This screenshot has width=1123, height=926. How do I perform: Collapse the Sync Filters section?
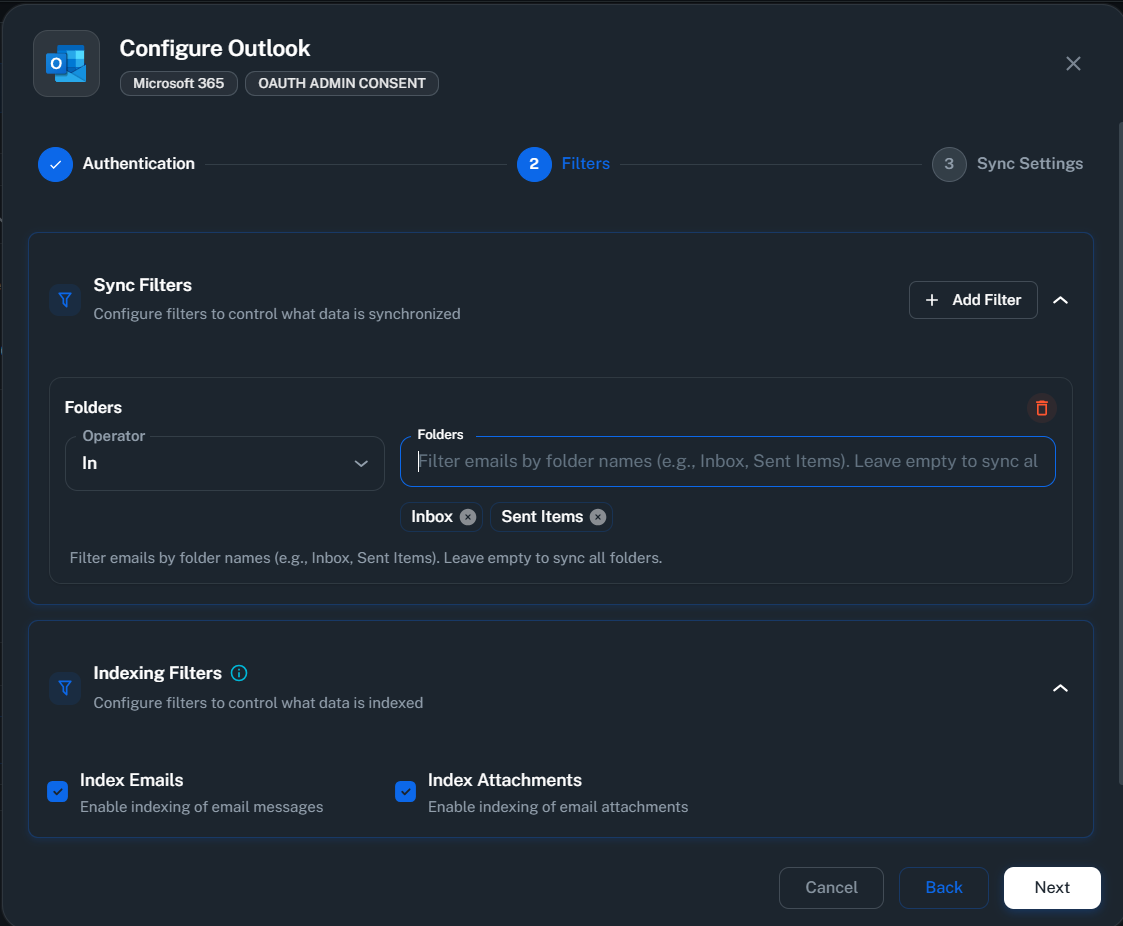(x=1060, y=299)
